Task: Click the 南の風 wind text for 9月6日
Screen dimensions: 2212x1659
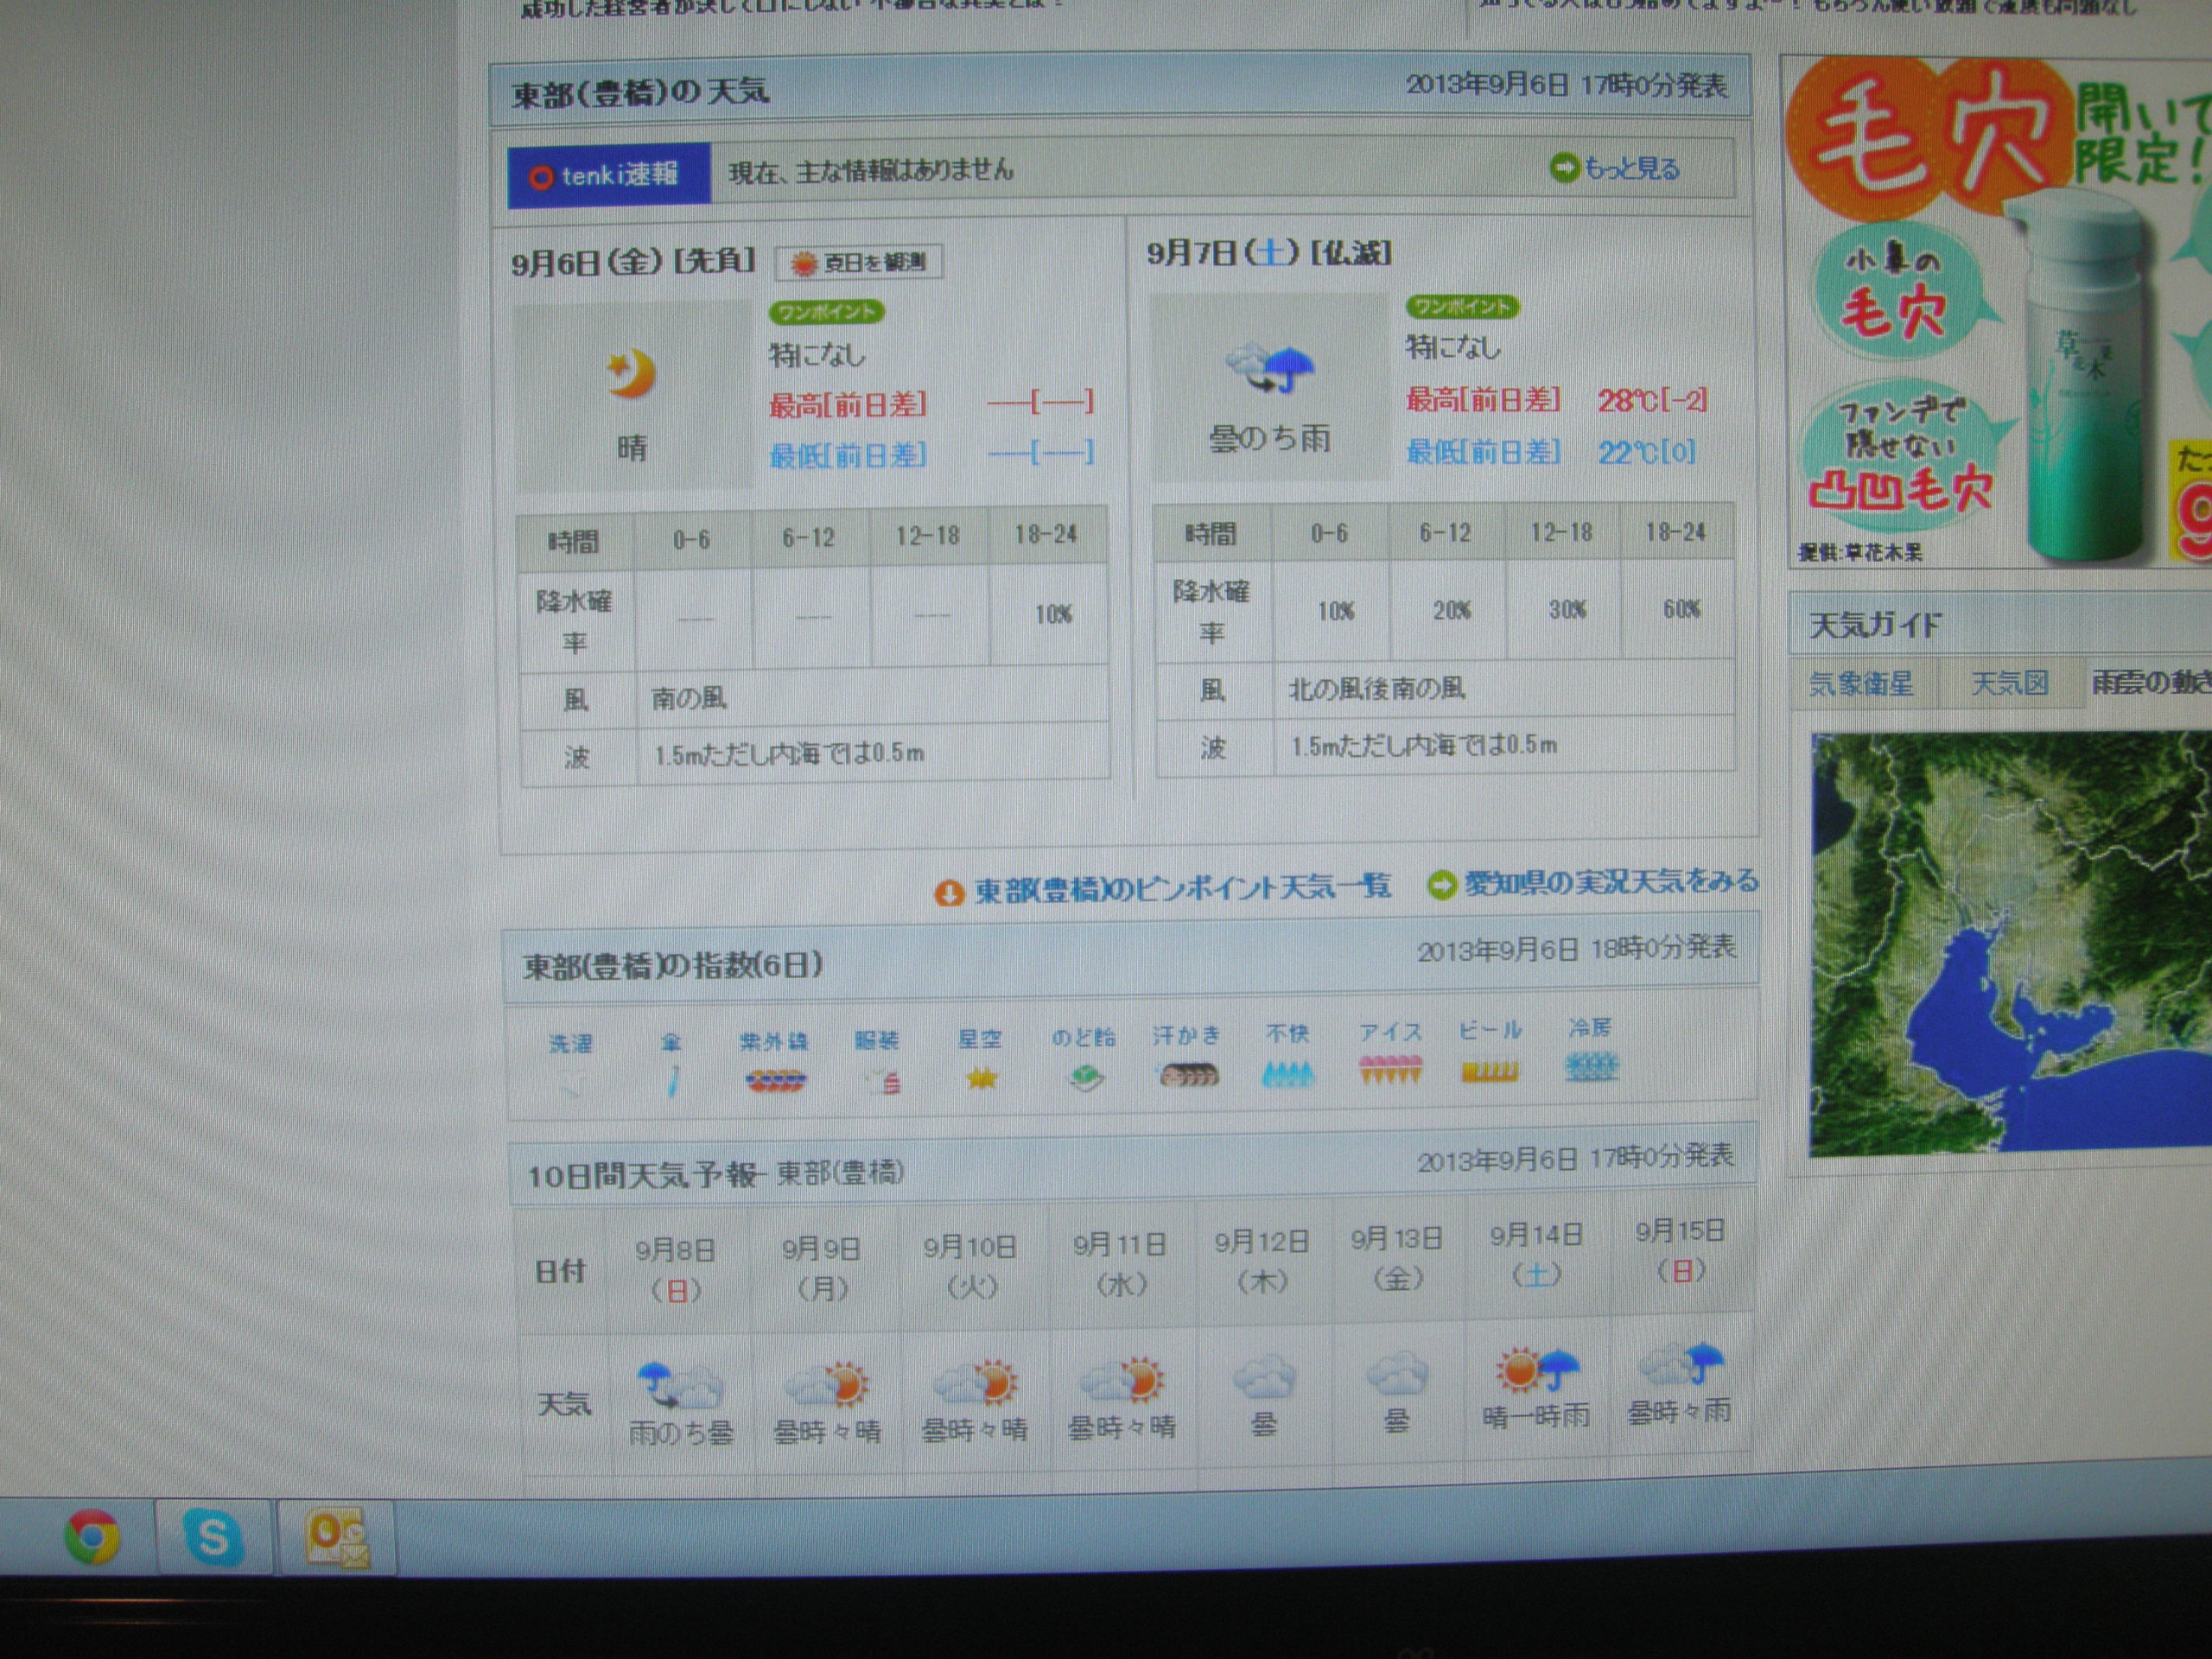Action: (x=689, y=698)
